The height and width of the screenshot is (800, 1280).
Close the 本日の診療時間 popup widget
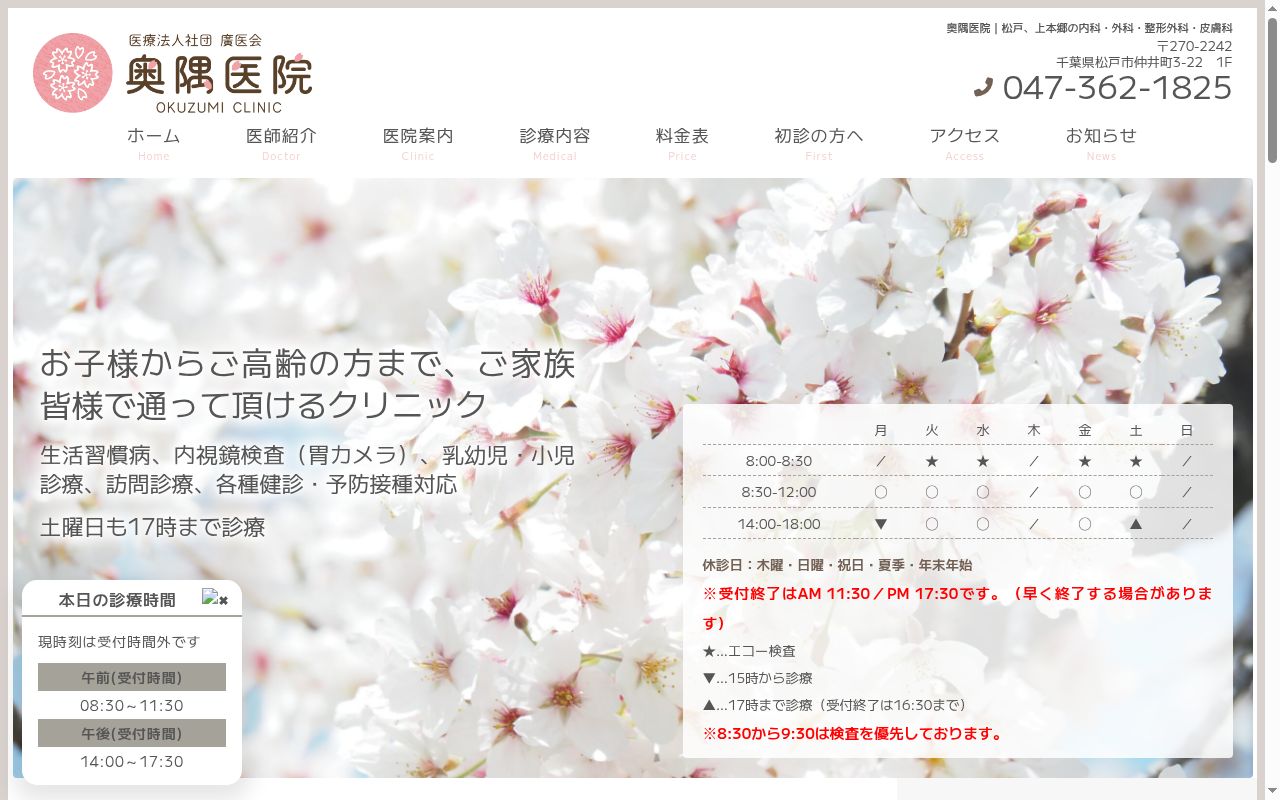(215, 598)
